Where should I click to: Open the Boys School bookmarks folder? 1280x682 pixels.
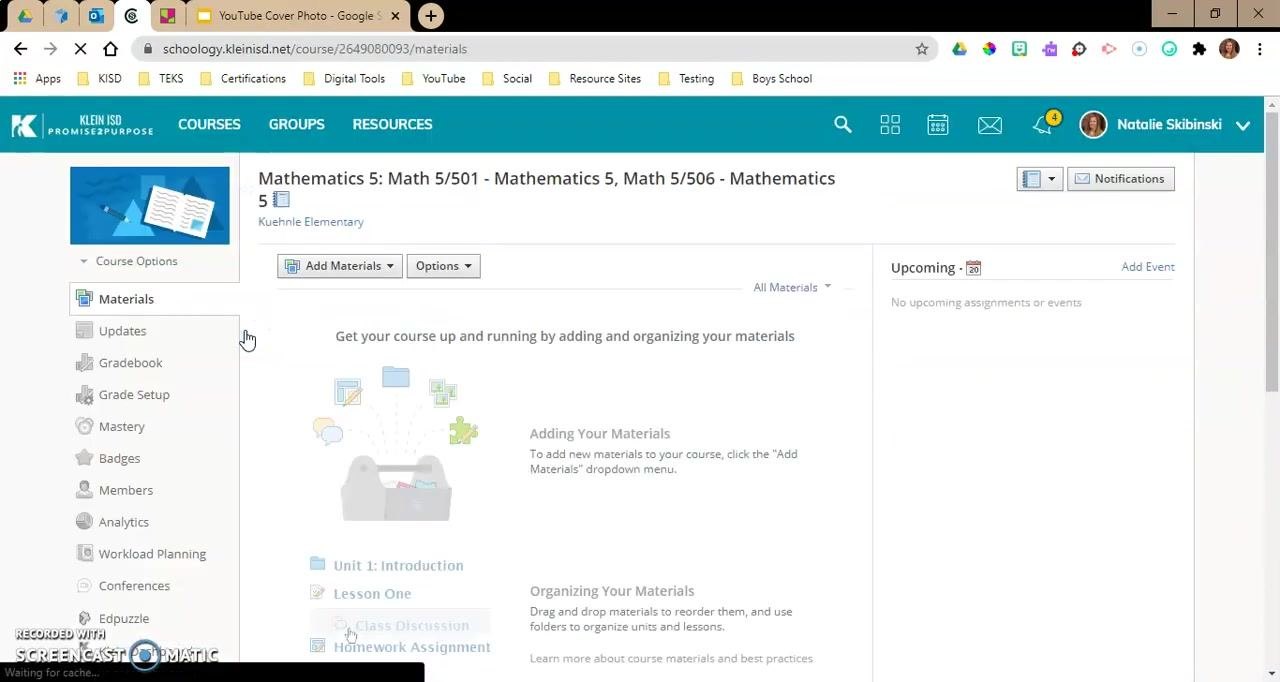[x=771, y=78]
